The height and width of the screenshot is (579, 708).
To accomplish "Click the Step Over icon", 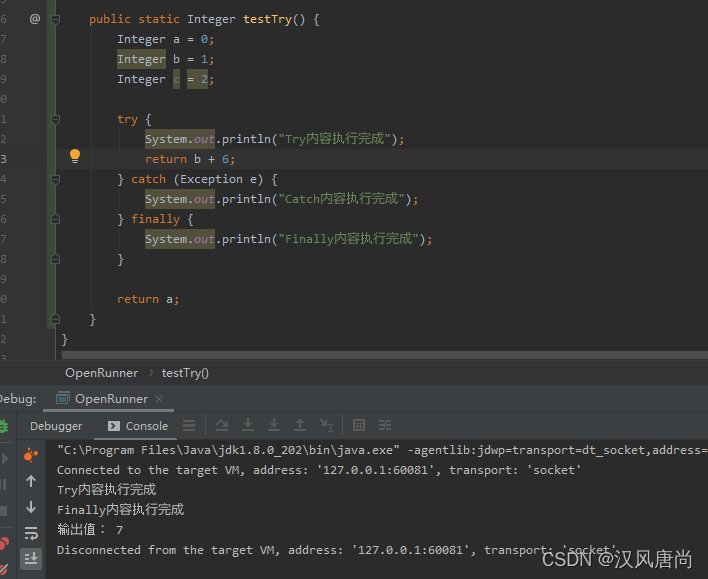I will [x=222, y=425].
